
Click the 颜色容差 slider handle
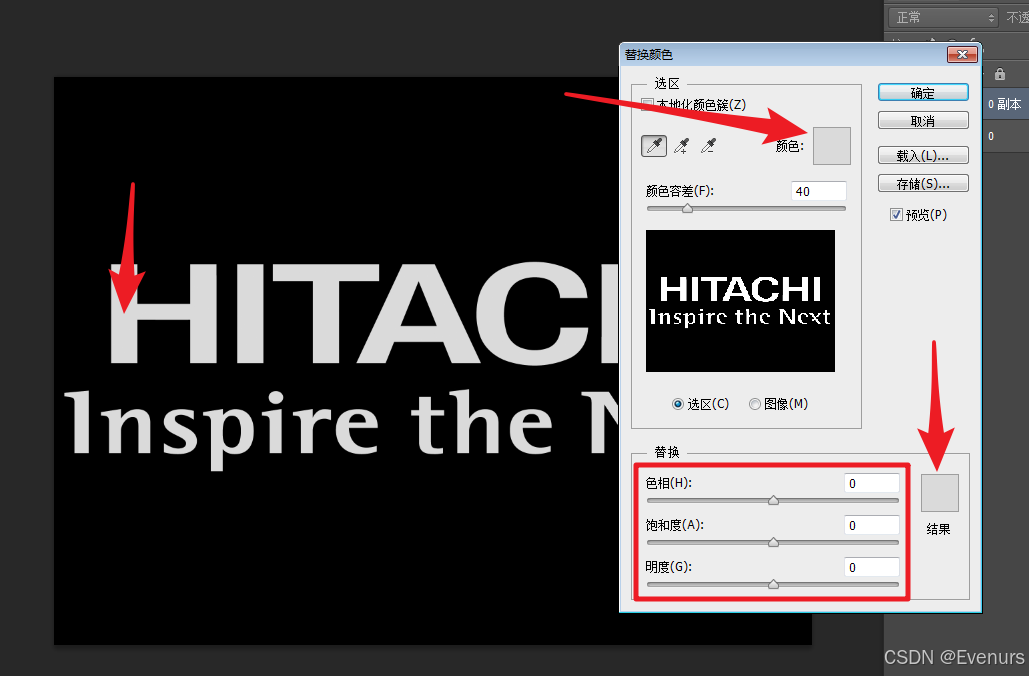(687, 208)
